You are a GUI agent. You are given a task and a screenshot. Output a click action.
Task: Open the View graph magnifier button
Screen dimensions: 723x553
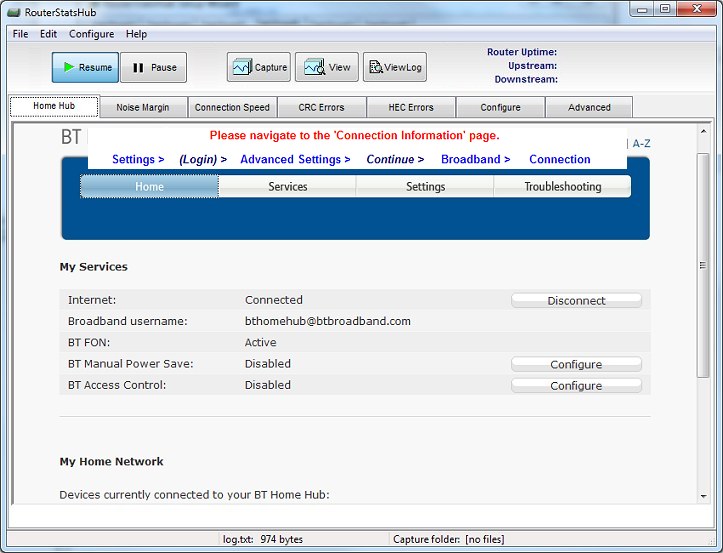(x=326, y=68)
